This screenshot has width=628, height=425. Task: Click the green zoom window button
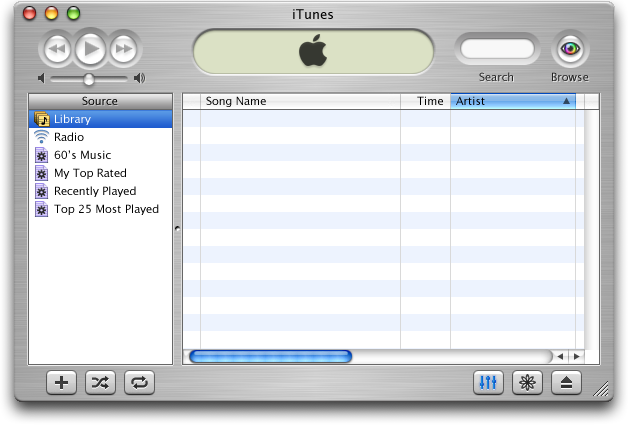pyautogui.click(x=73, y=13)
